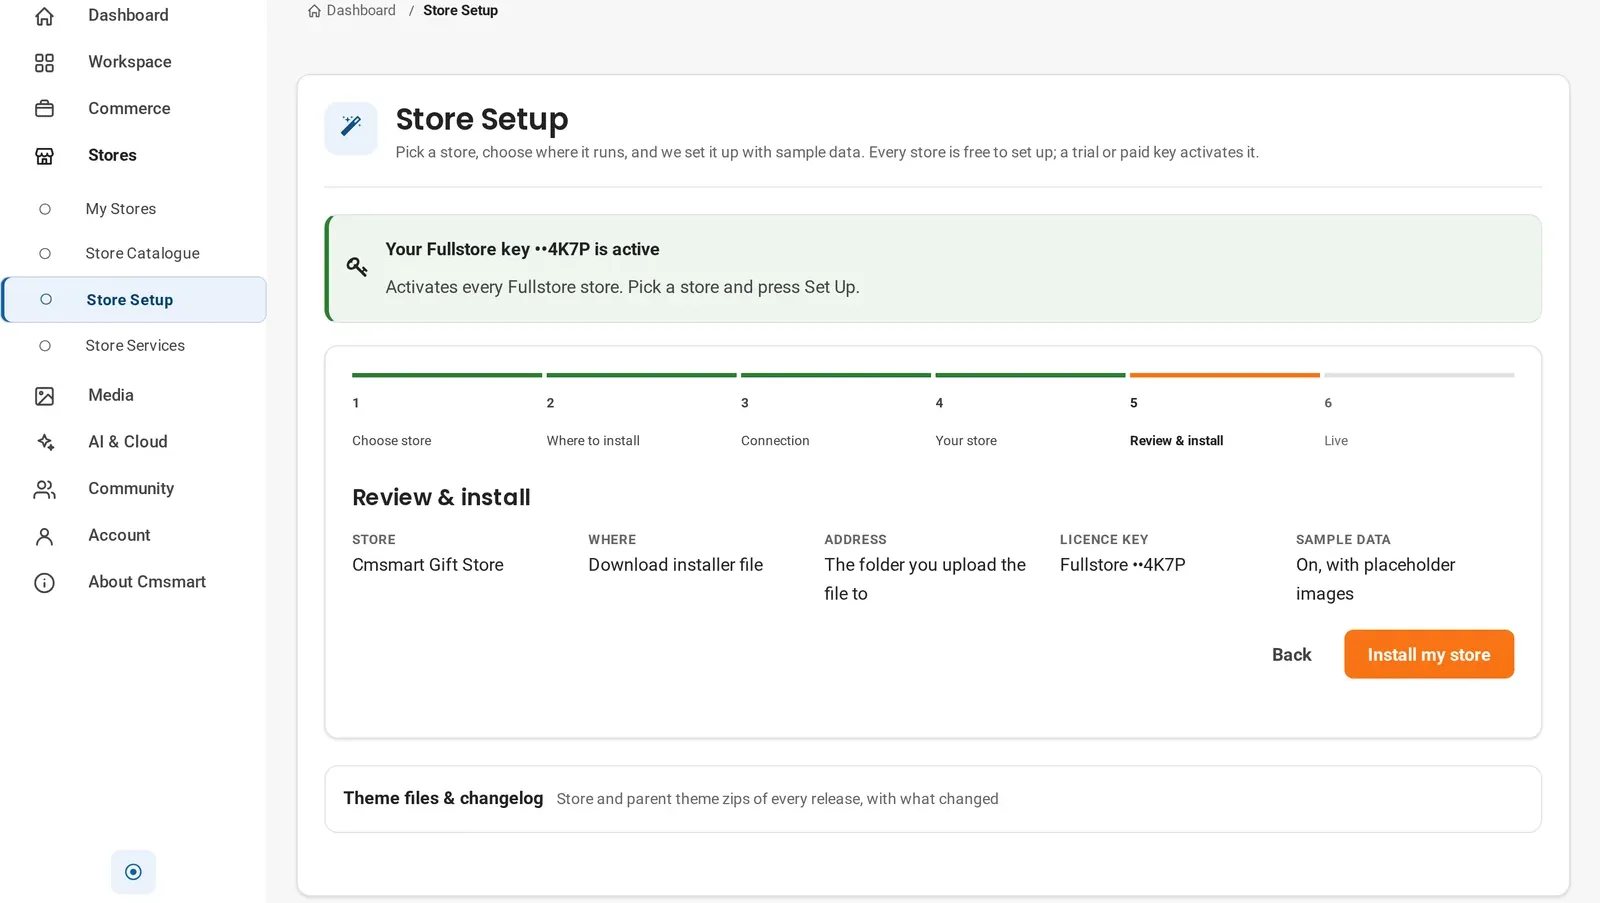
Task: Click the Workspace grid icon
Action: 44,63
